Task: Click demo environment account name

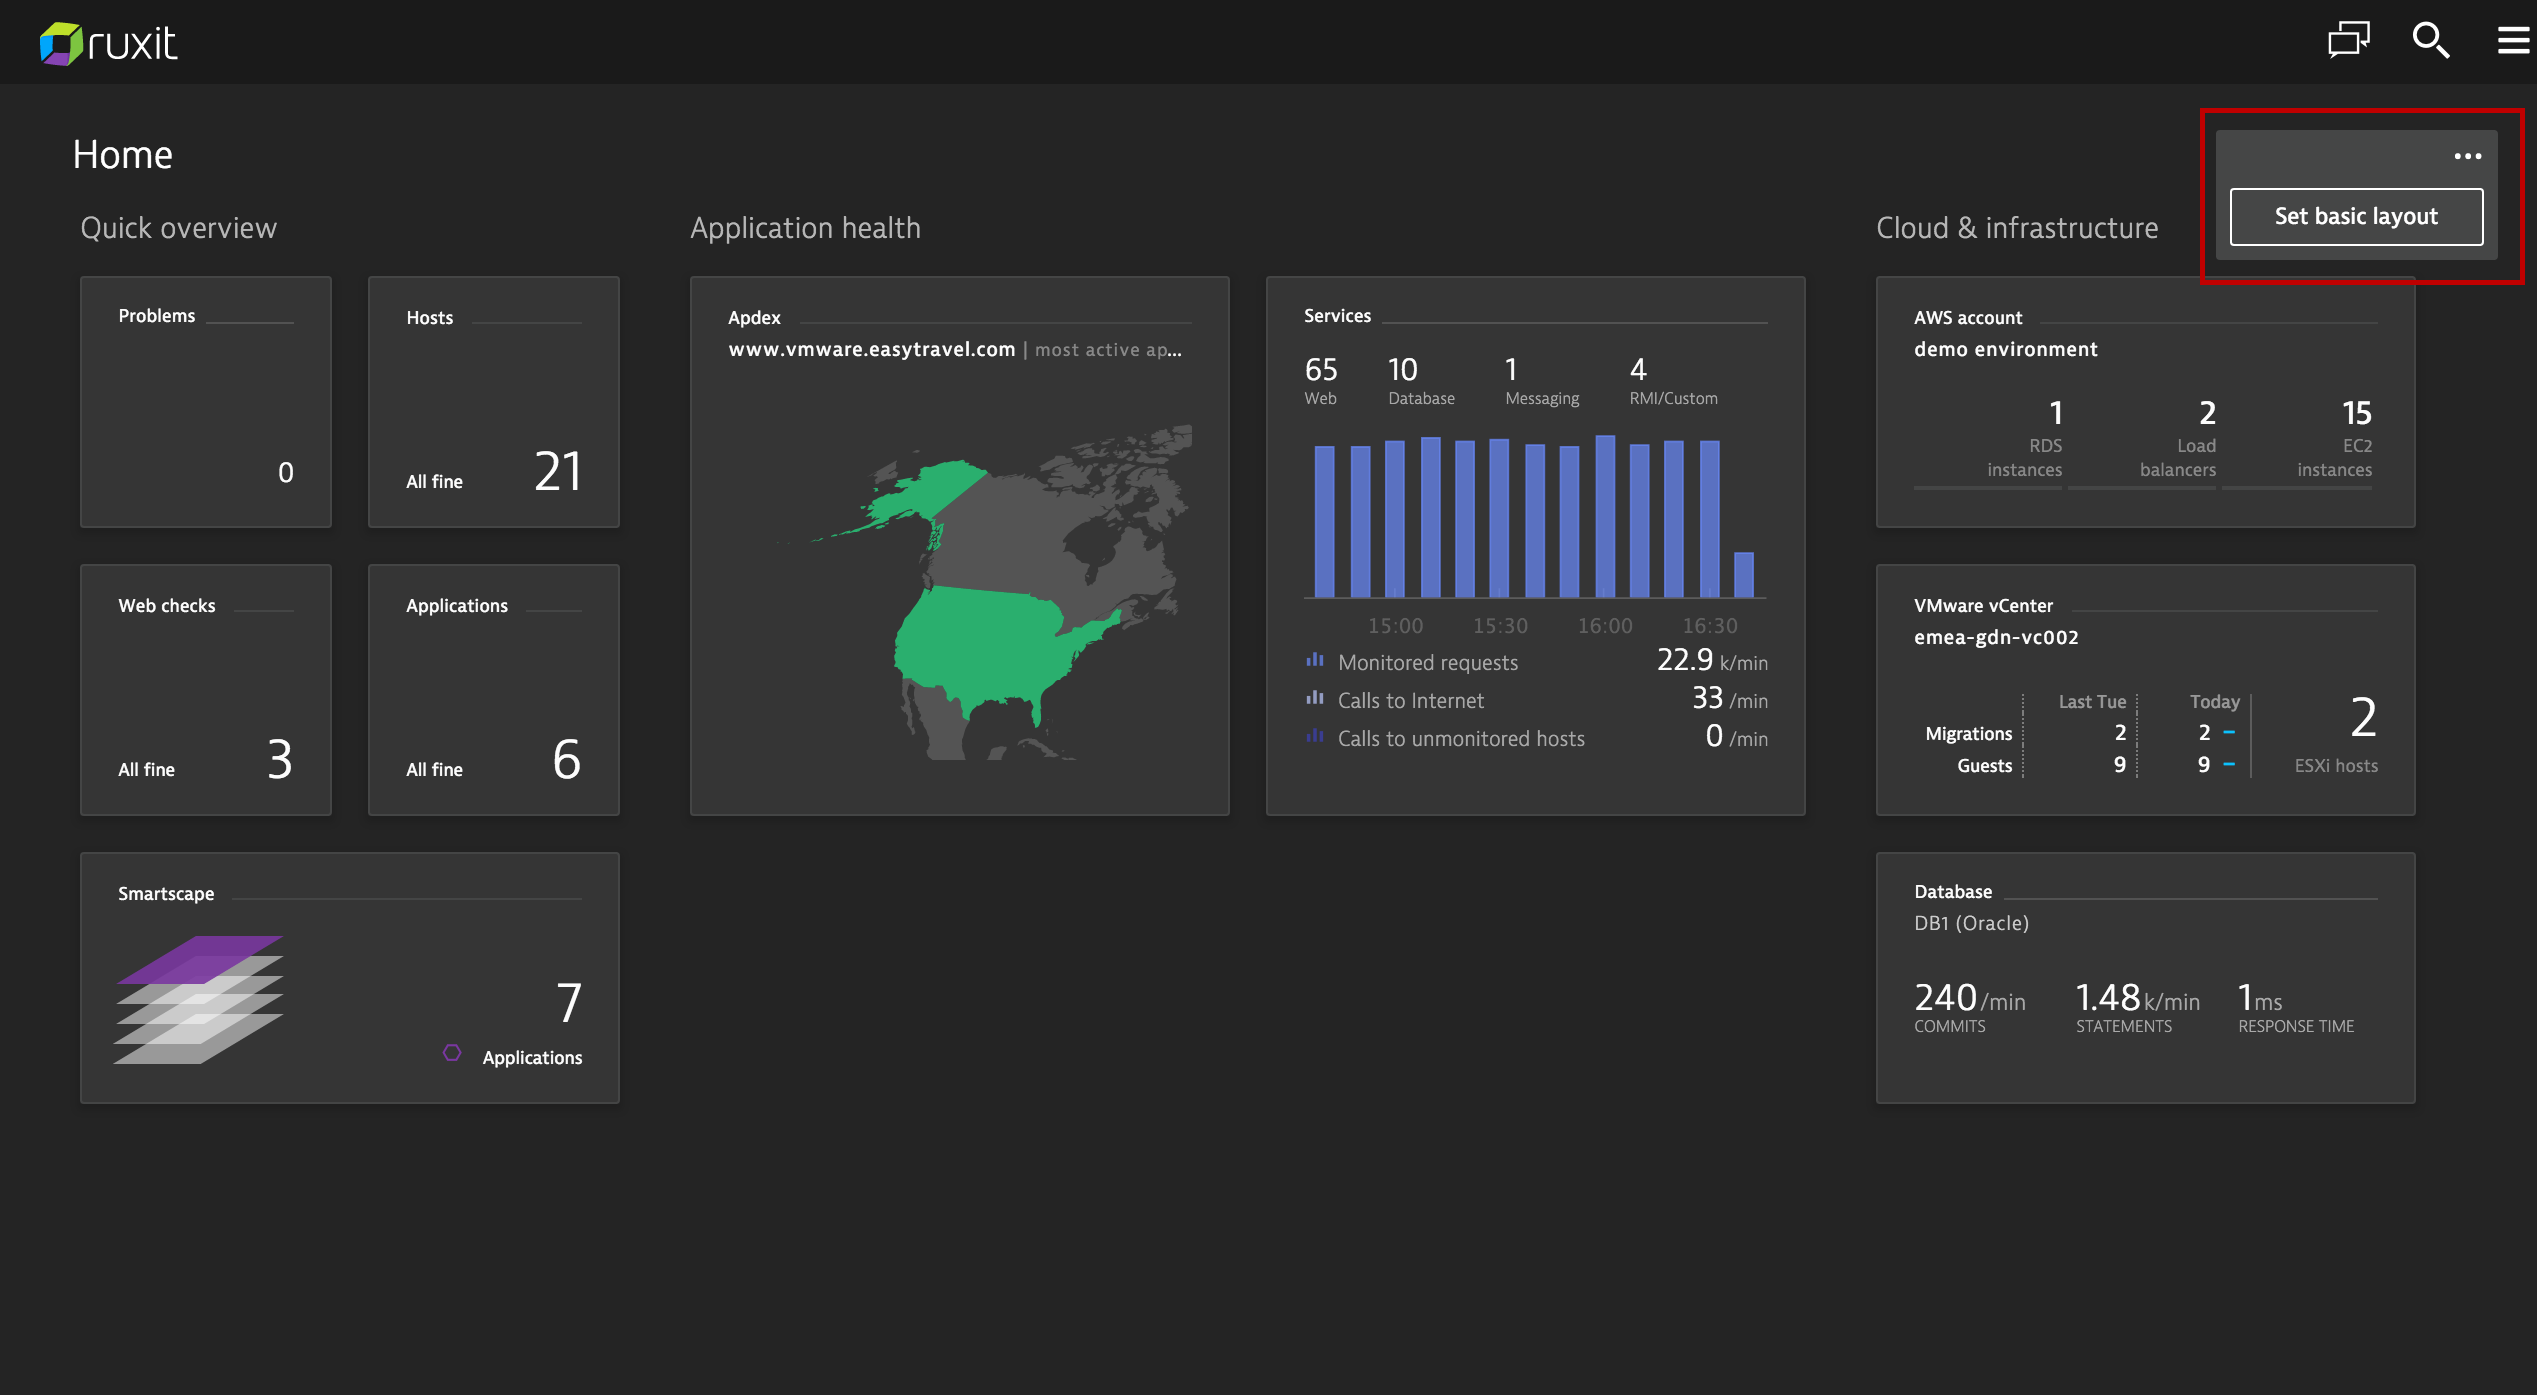Action: (x=2005, y=349)
